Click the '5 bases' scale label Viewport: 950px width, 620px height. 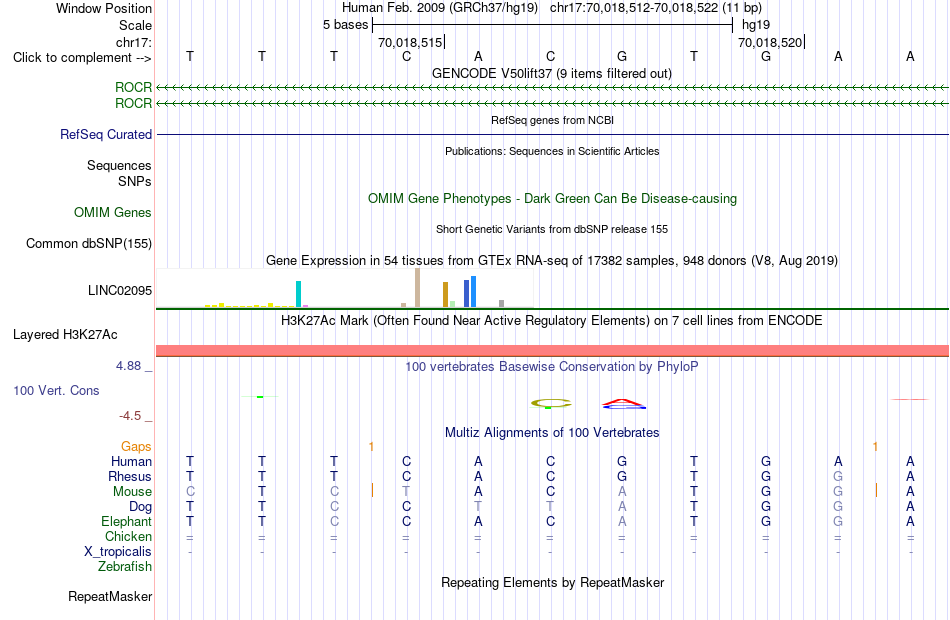tap(345, 25)
